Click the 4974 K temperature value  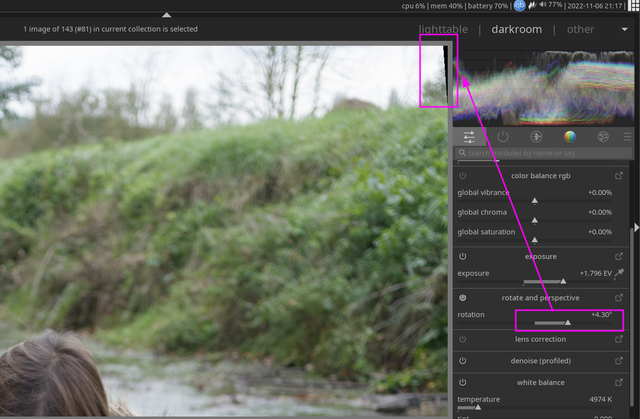click(600, 399)
